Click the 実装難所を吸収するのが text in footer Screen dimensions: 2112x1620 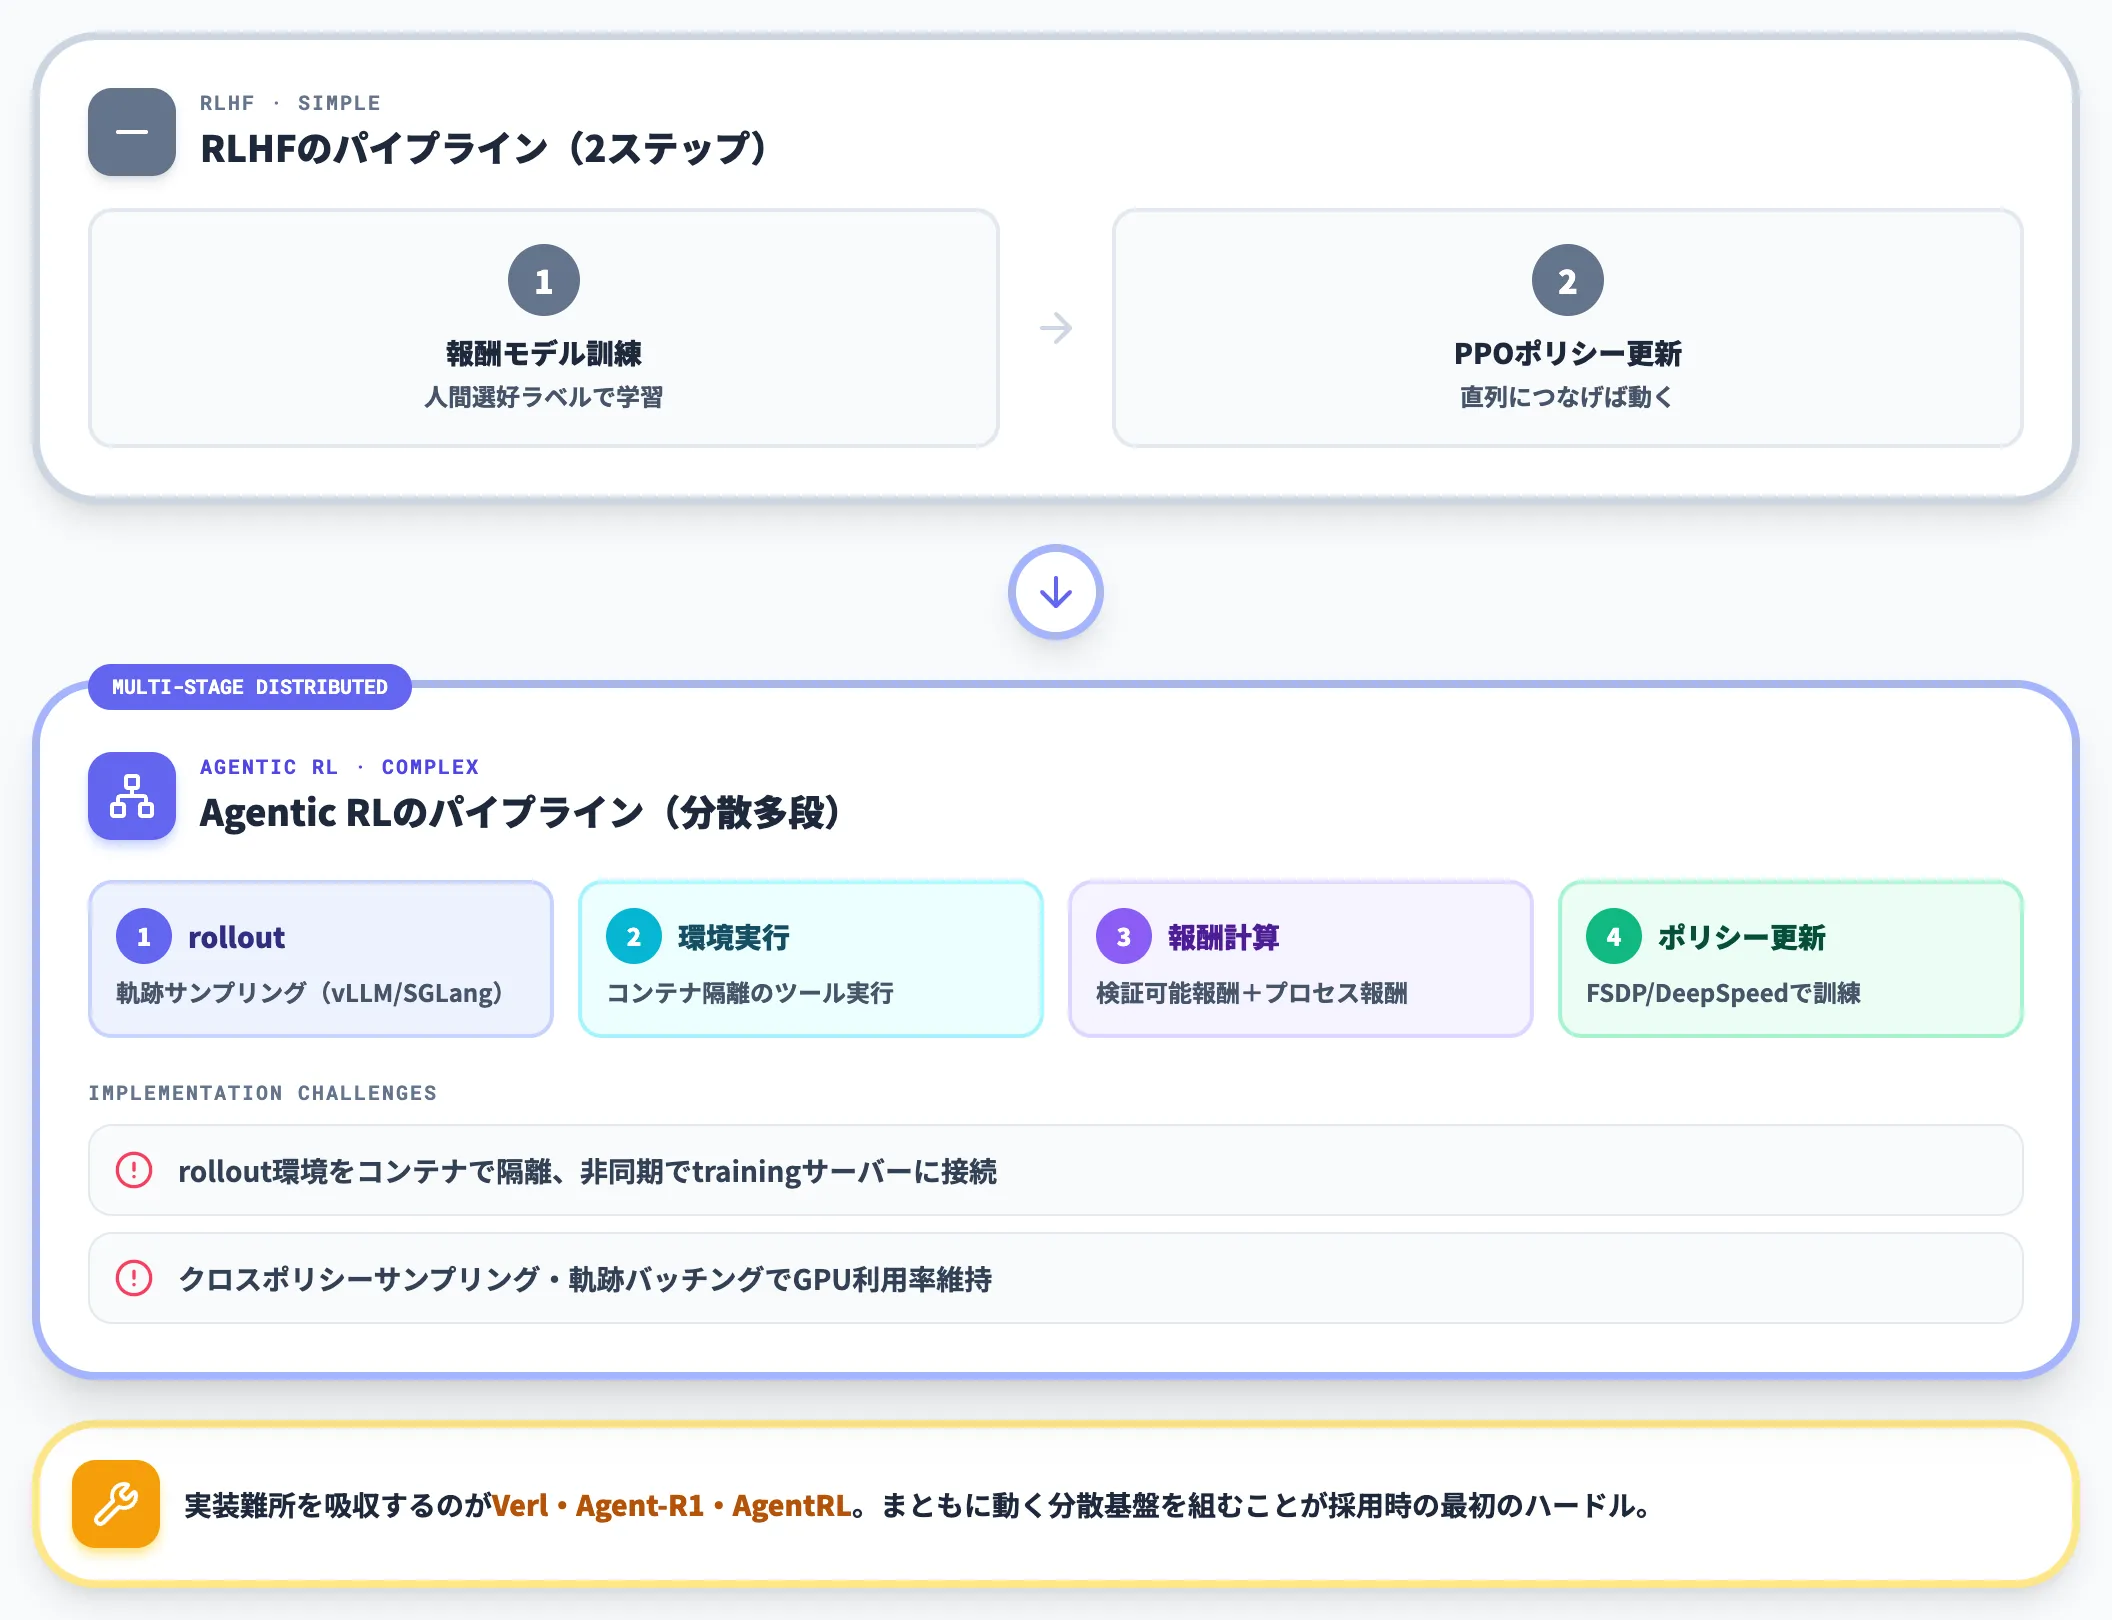click(338, 1505)
